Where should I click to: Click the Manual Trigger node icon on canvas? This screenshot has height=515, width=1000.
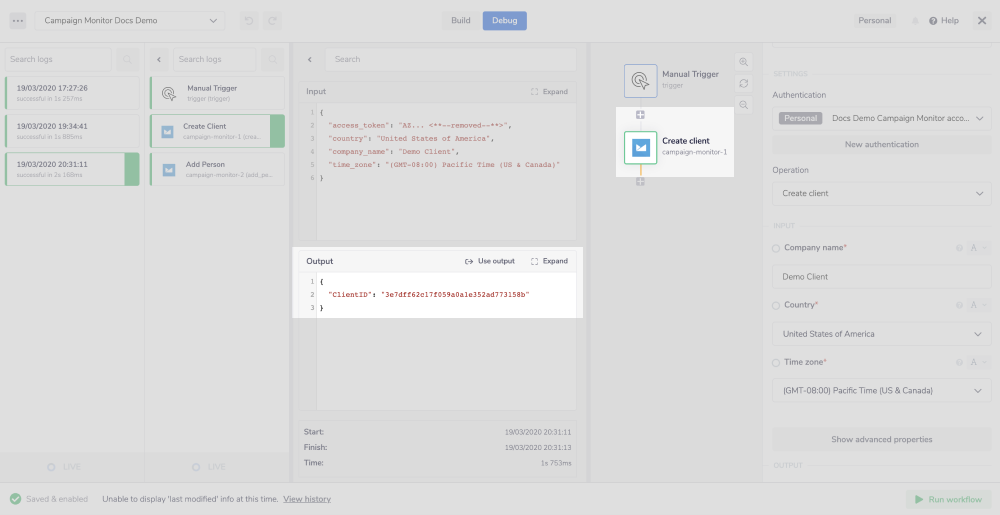coord(641,80)
